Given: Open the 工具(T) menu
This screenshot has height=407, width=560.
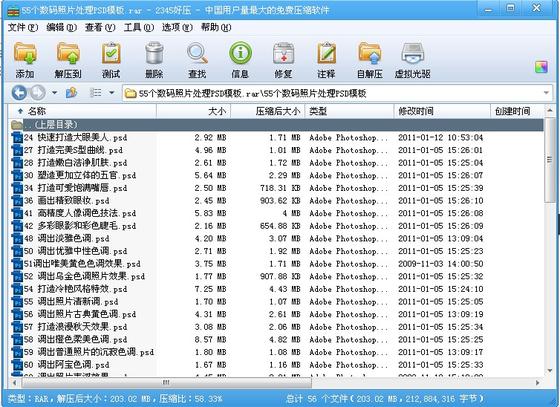Looking at the screenshot, I should click(139, 27).
